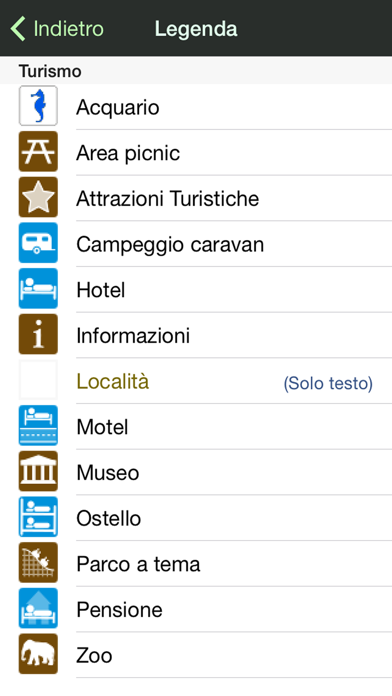Select the Informazioni 'i' icon

(38, 335)
